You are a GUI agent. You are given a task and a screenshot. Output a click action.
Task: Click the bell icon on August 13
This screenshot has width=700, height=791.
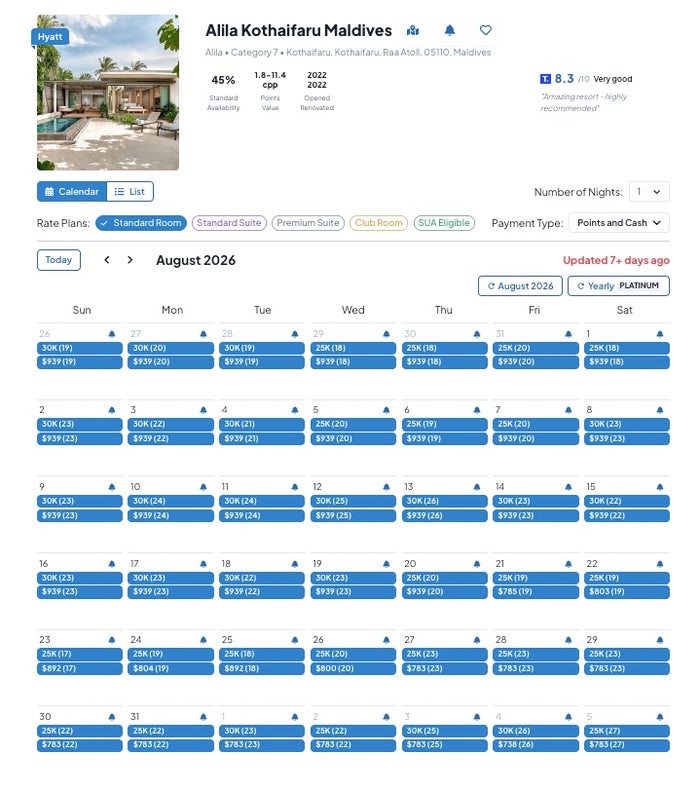click(x=477, y=487)
